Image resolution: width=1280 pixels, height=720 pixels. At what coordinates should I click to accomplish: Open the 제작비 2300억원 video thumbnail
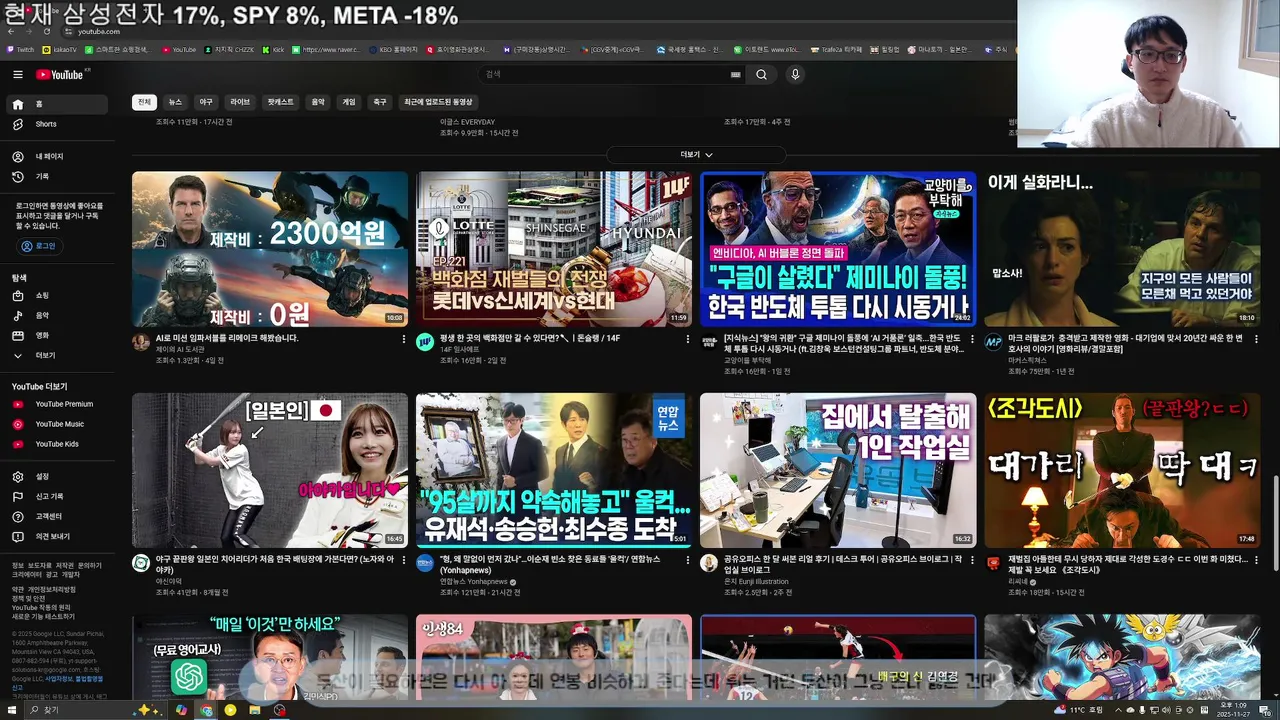pos(270,249)
